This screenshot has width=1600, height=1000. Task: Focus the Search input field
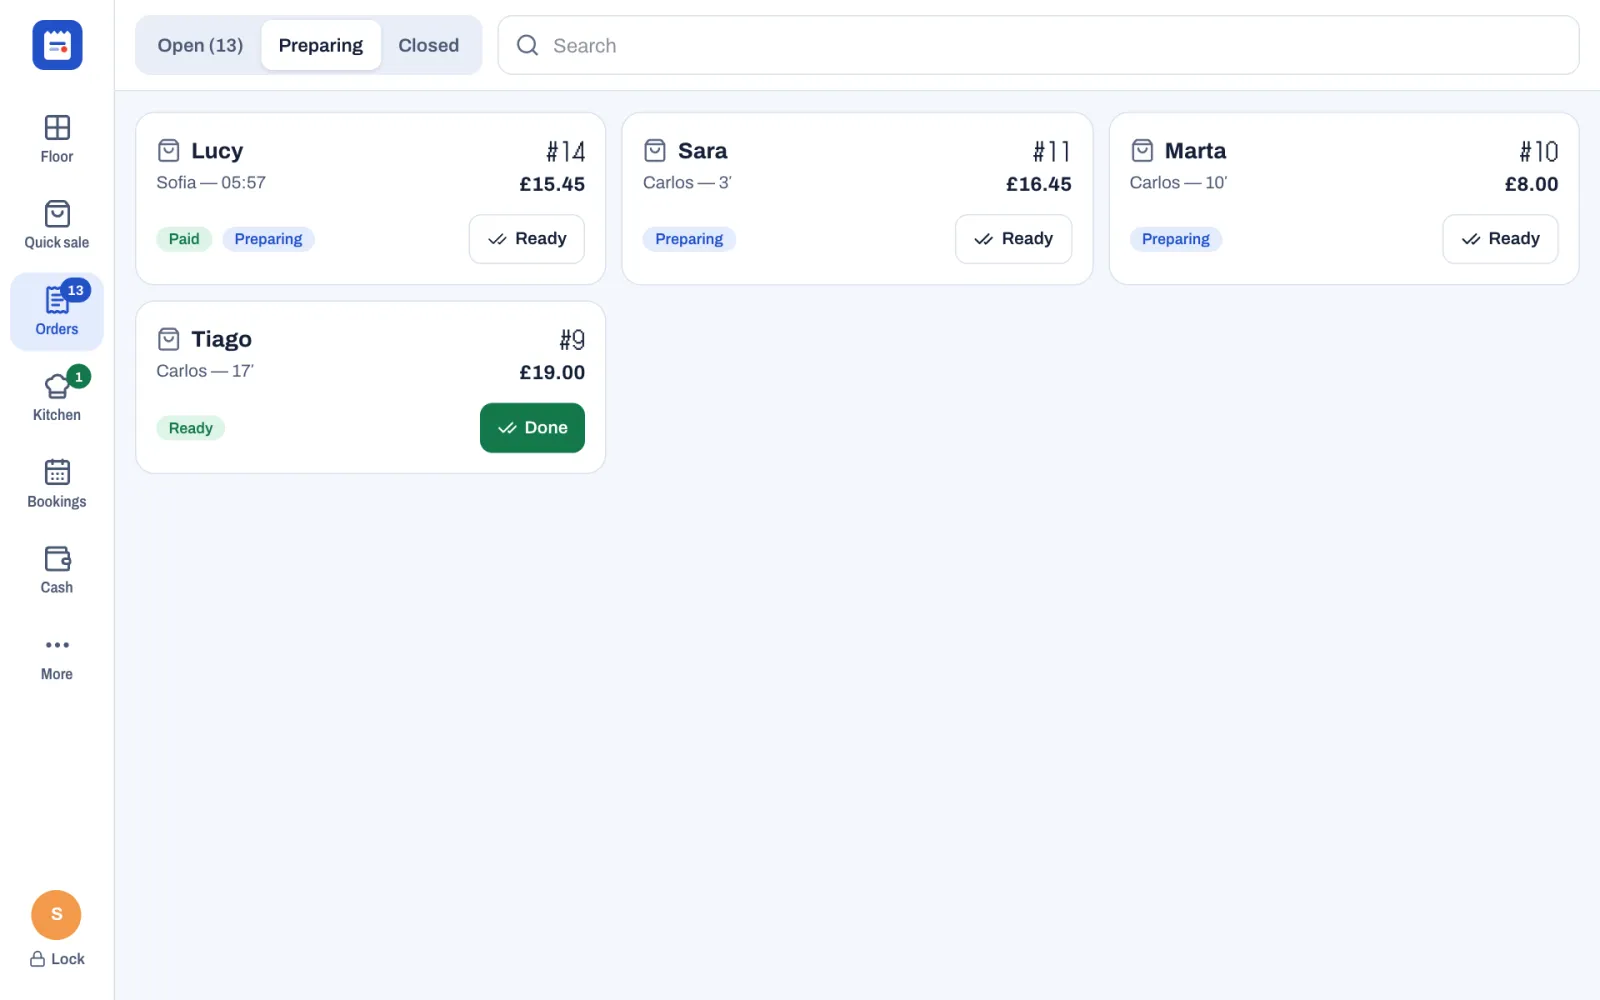click(1038, 45)
